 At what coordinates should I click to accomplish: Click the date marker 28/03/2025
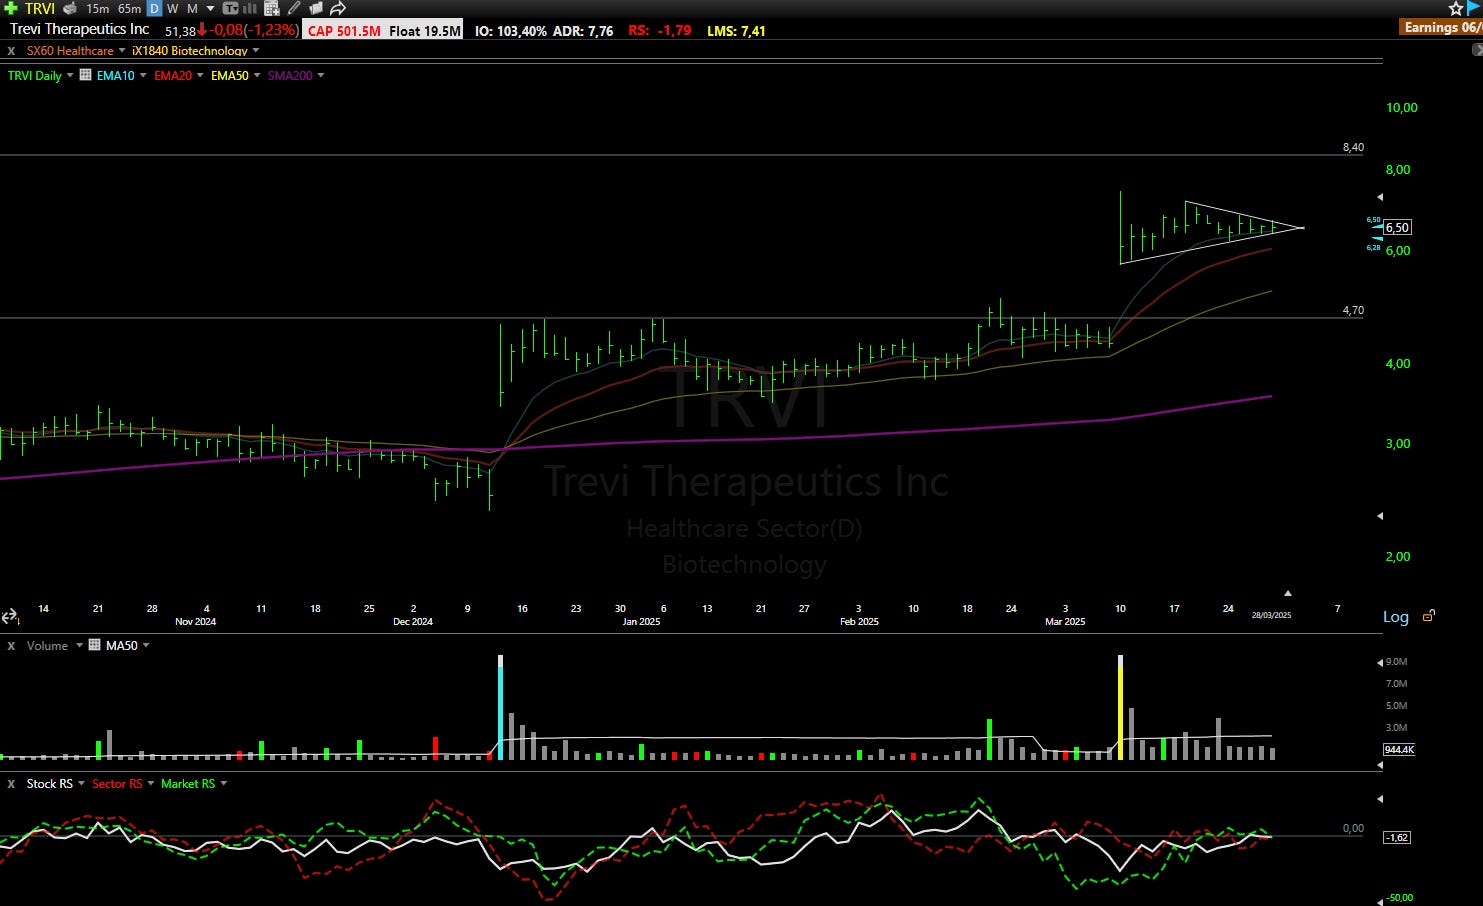pos(1271,615)
